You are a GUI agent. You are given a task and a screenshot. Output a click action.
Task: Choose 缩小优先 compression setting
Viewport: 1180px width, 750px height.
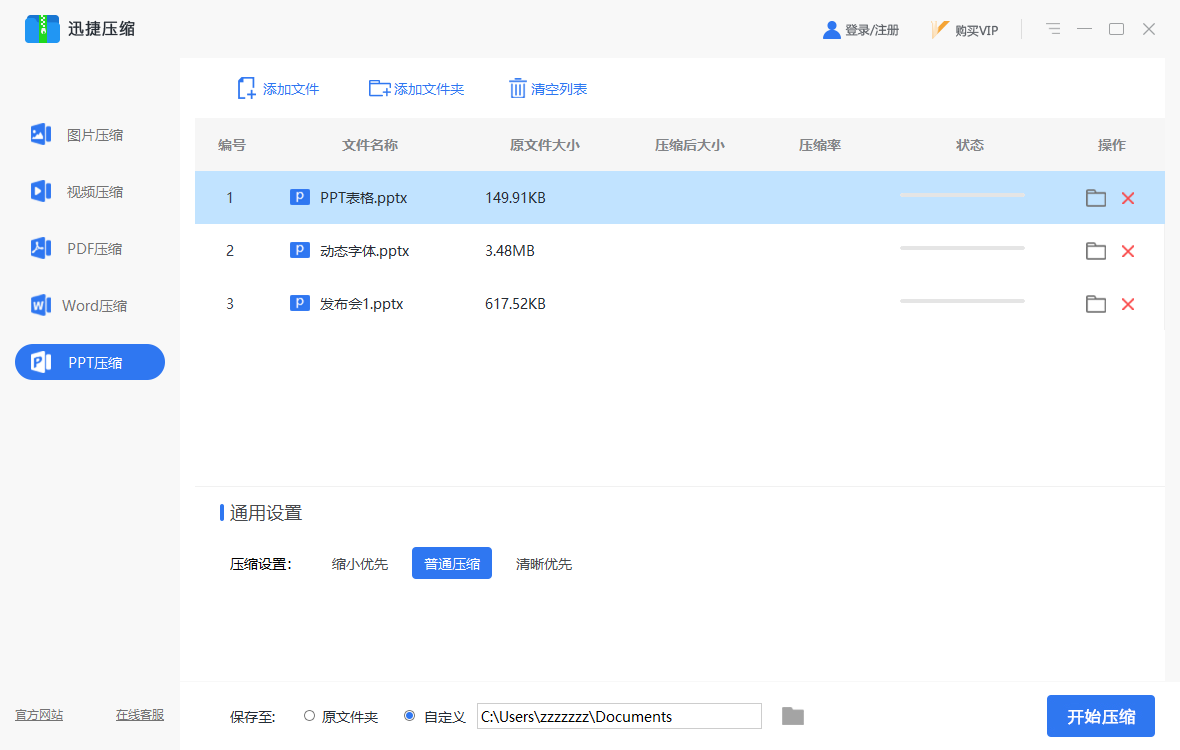tap(360, 564)
